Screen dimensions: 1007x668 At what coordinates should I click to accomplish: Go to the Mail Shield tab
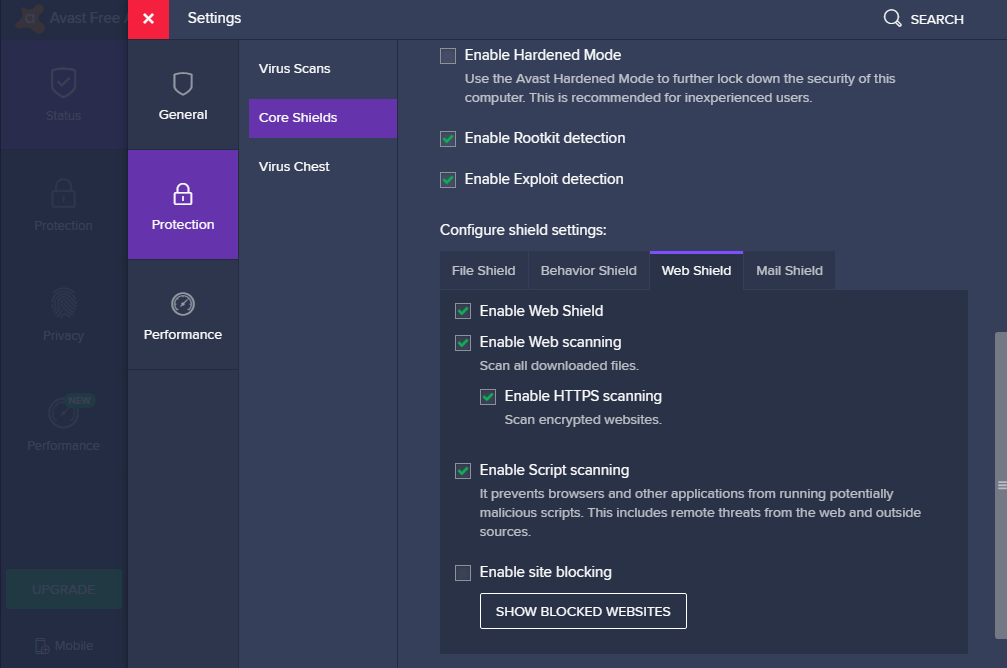click(x=789, y=271)
